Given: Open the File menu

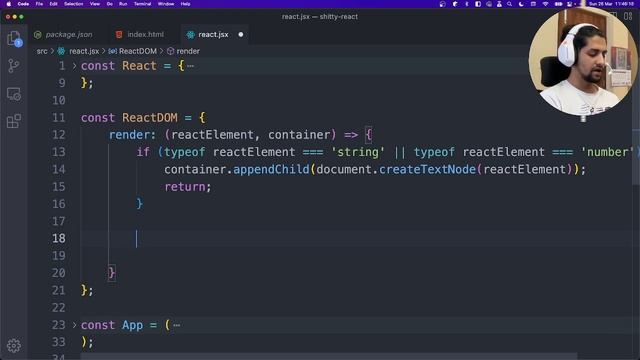Looking at the screenshot, I should point(39,4).
